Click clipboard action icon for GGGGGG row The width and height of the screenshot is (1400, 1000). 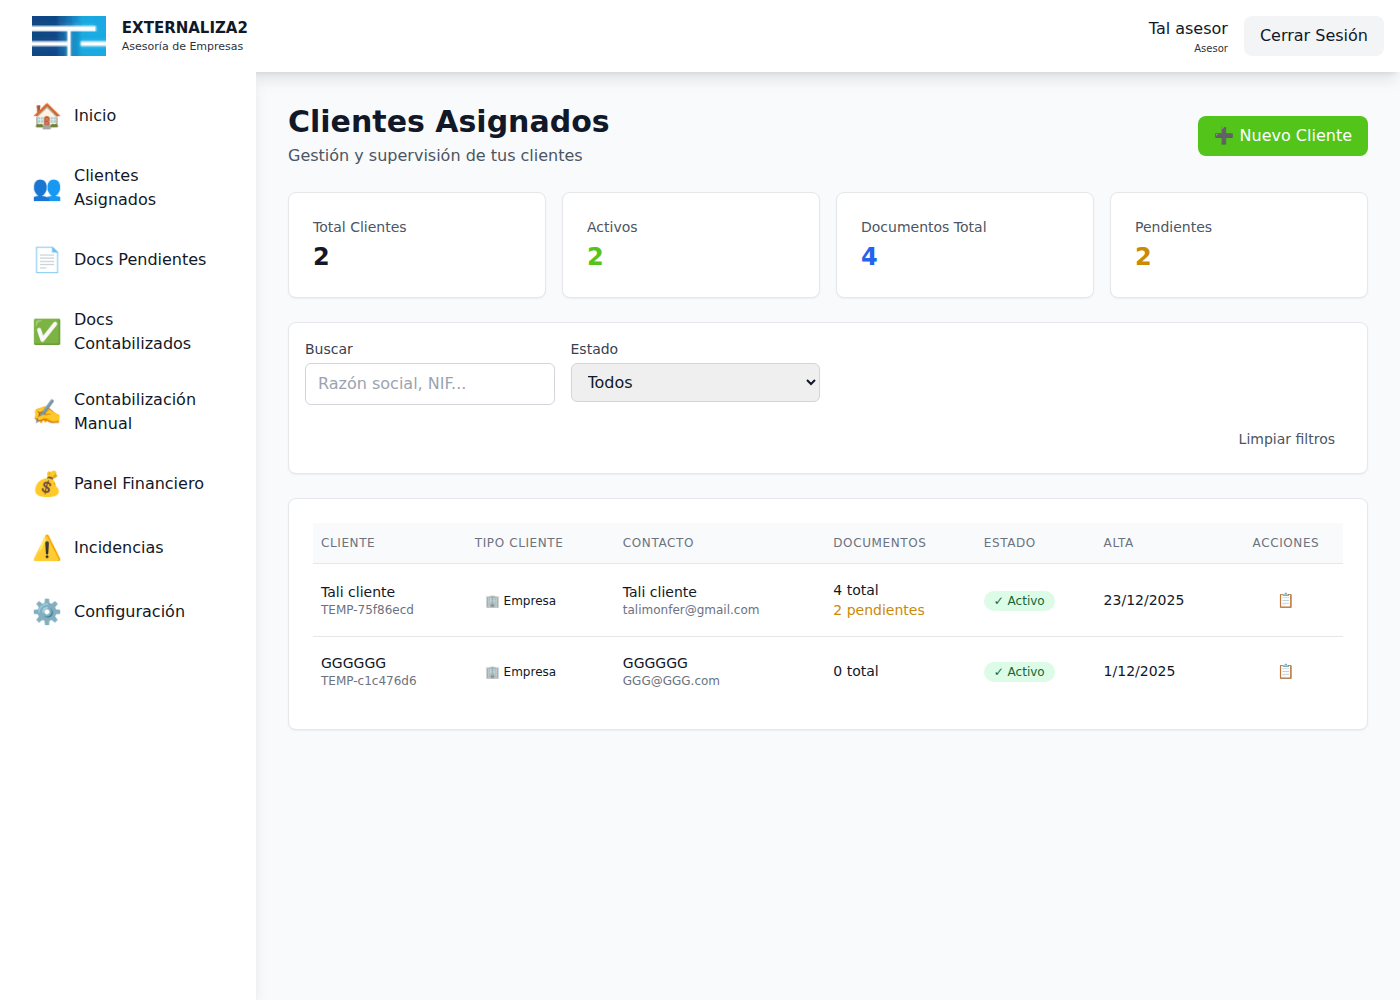pyautogui.click(x=1285, y=672)
